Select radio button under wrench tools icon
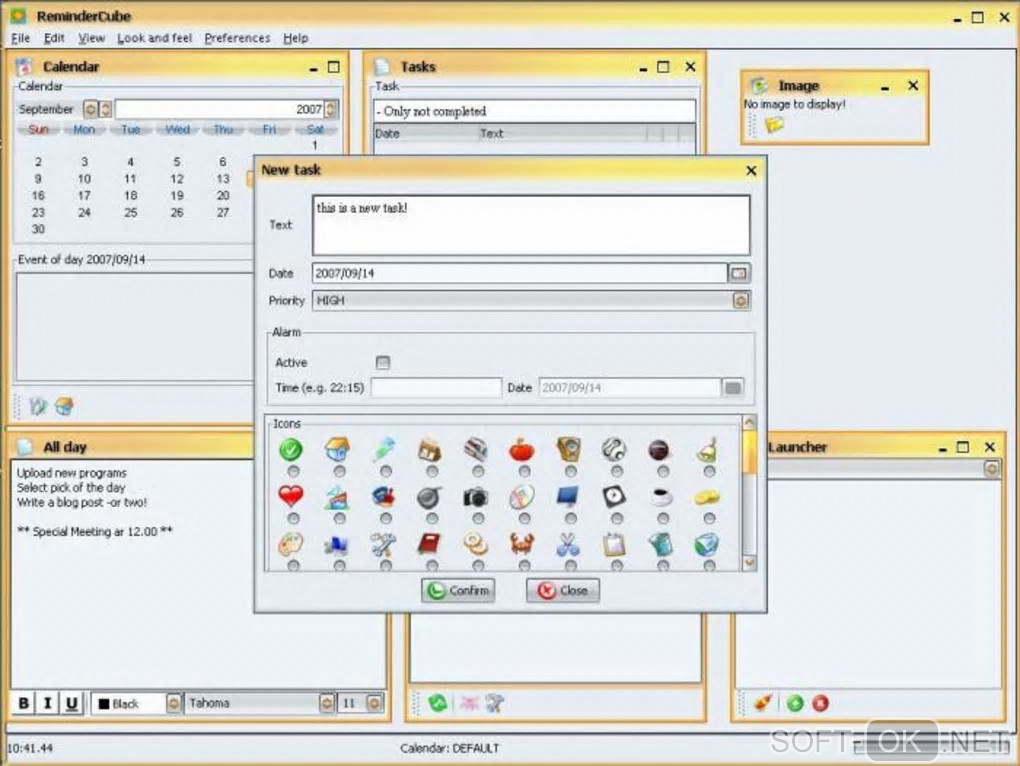Image resolution: width=1020 pixels, height=766 pixels. click(x=386, y=566)
